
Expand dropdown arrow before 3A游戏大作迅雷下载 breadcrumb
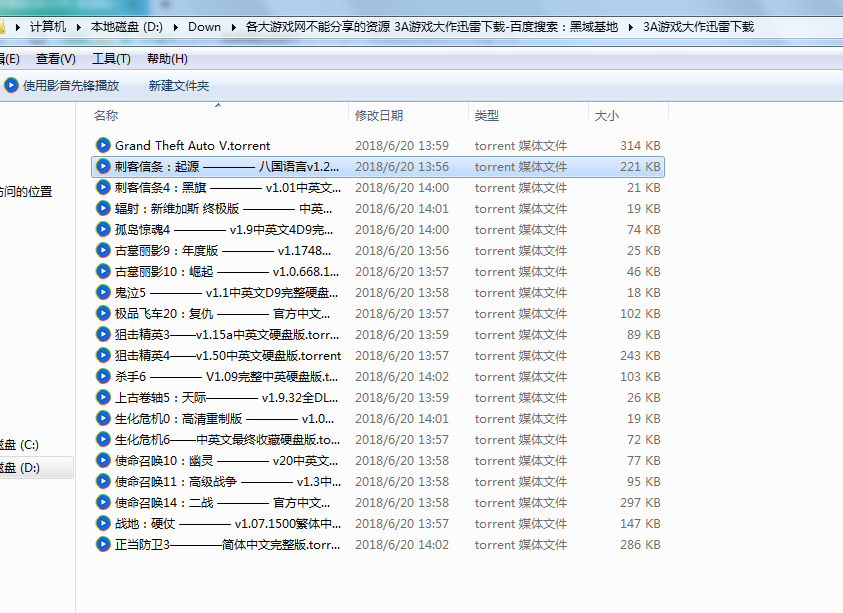631,27
